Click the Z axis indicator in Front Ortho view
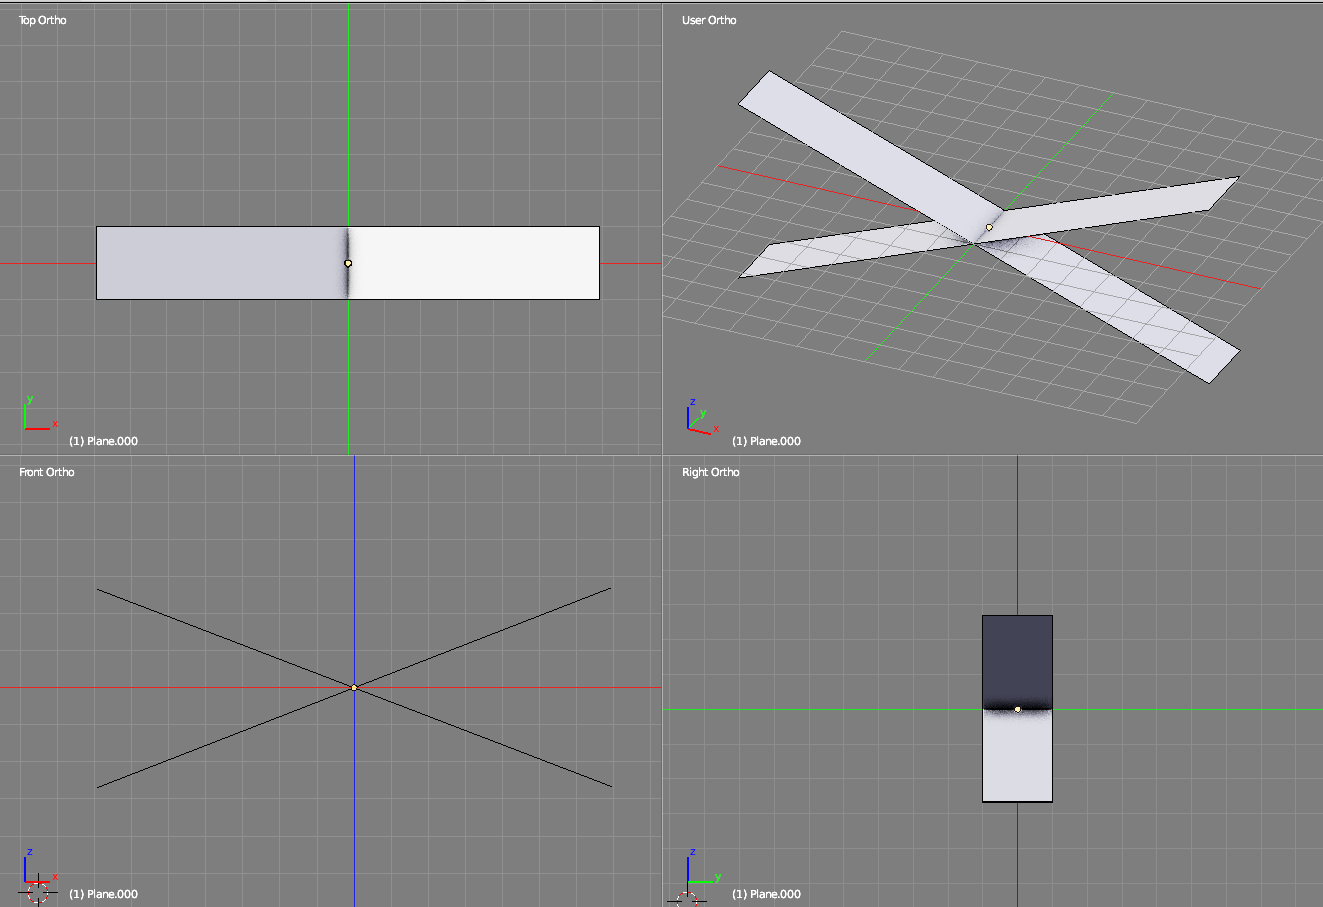Screen dimensions: 1323x907 coord(30,865)
